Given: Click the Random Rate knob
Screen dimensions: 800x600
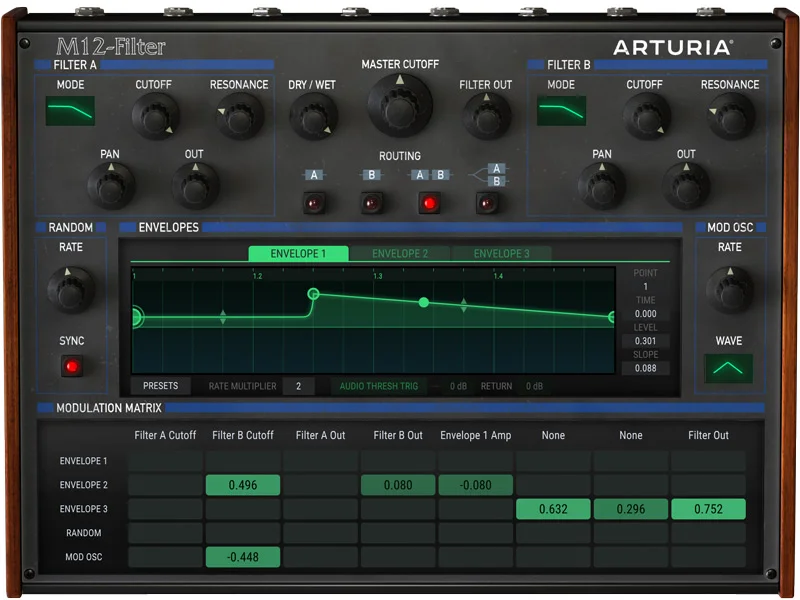Looking at the screenshot, I should click(70, 290).
